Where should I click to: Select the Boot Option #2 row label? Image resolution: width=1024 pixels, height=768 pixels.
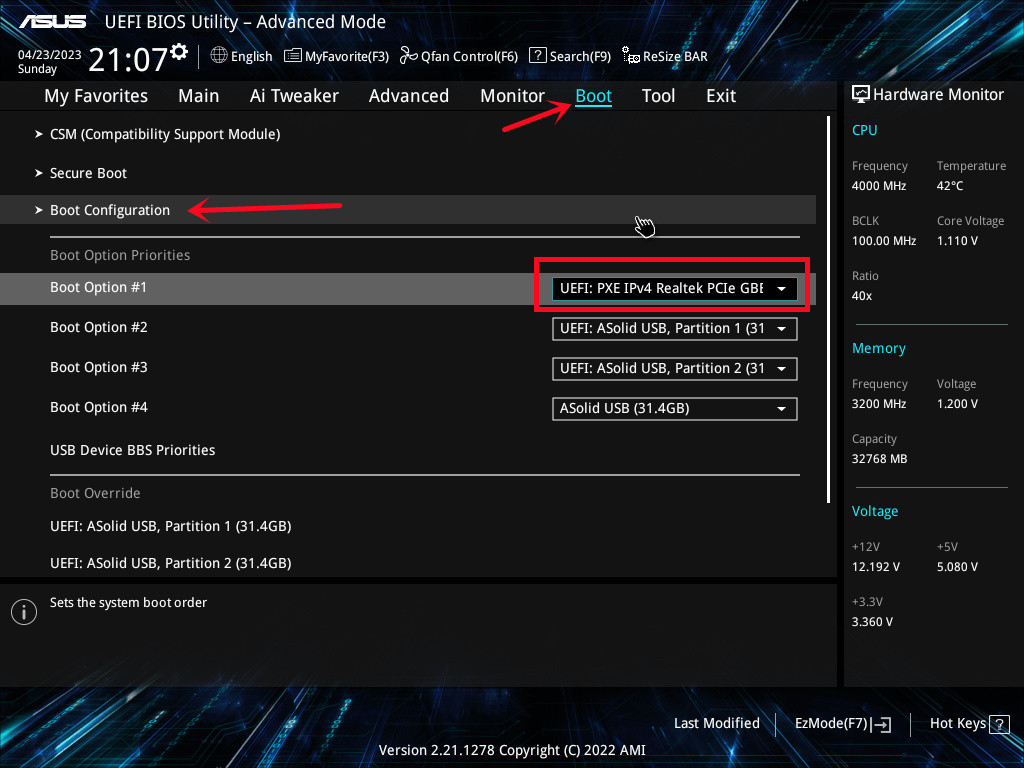99,327
